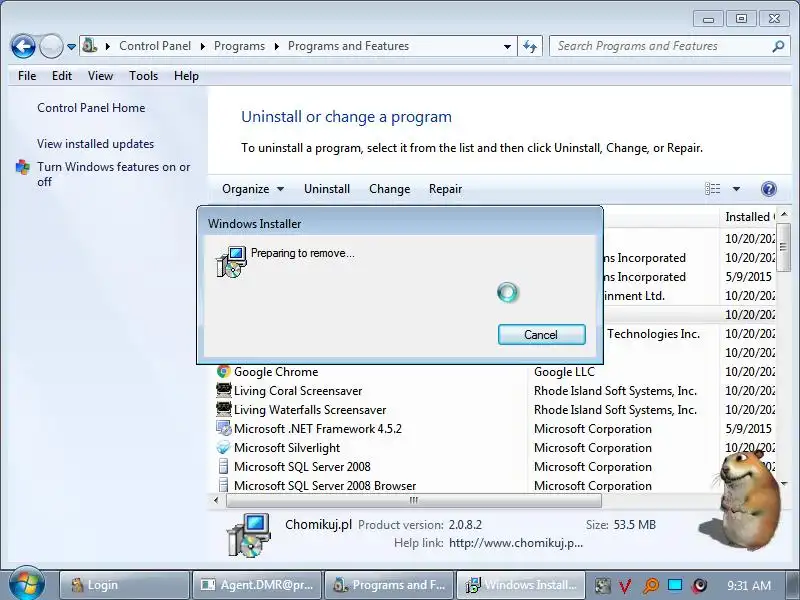Viewport: 800px width, 600px height.
Task: Click the Living Waterfalls Screensaver icon
Action: 223,409
